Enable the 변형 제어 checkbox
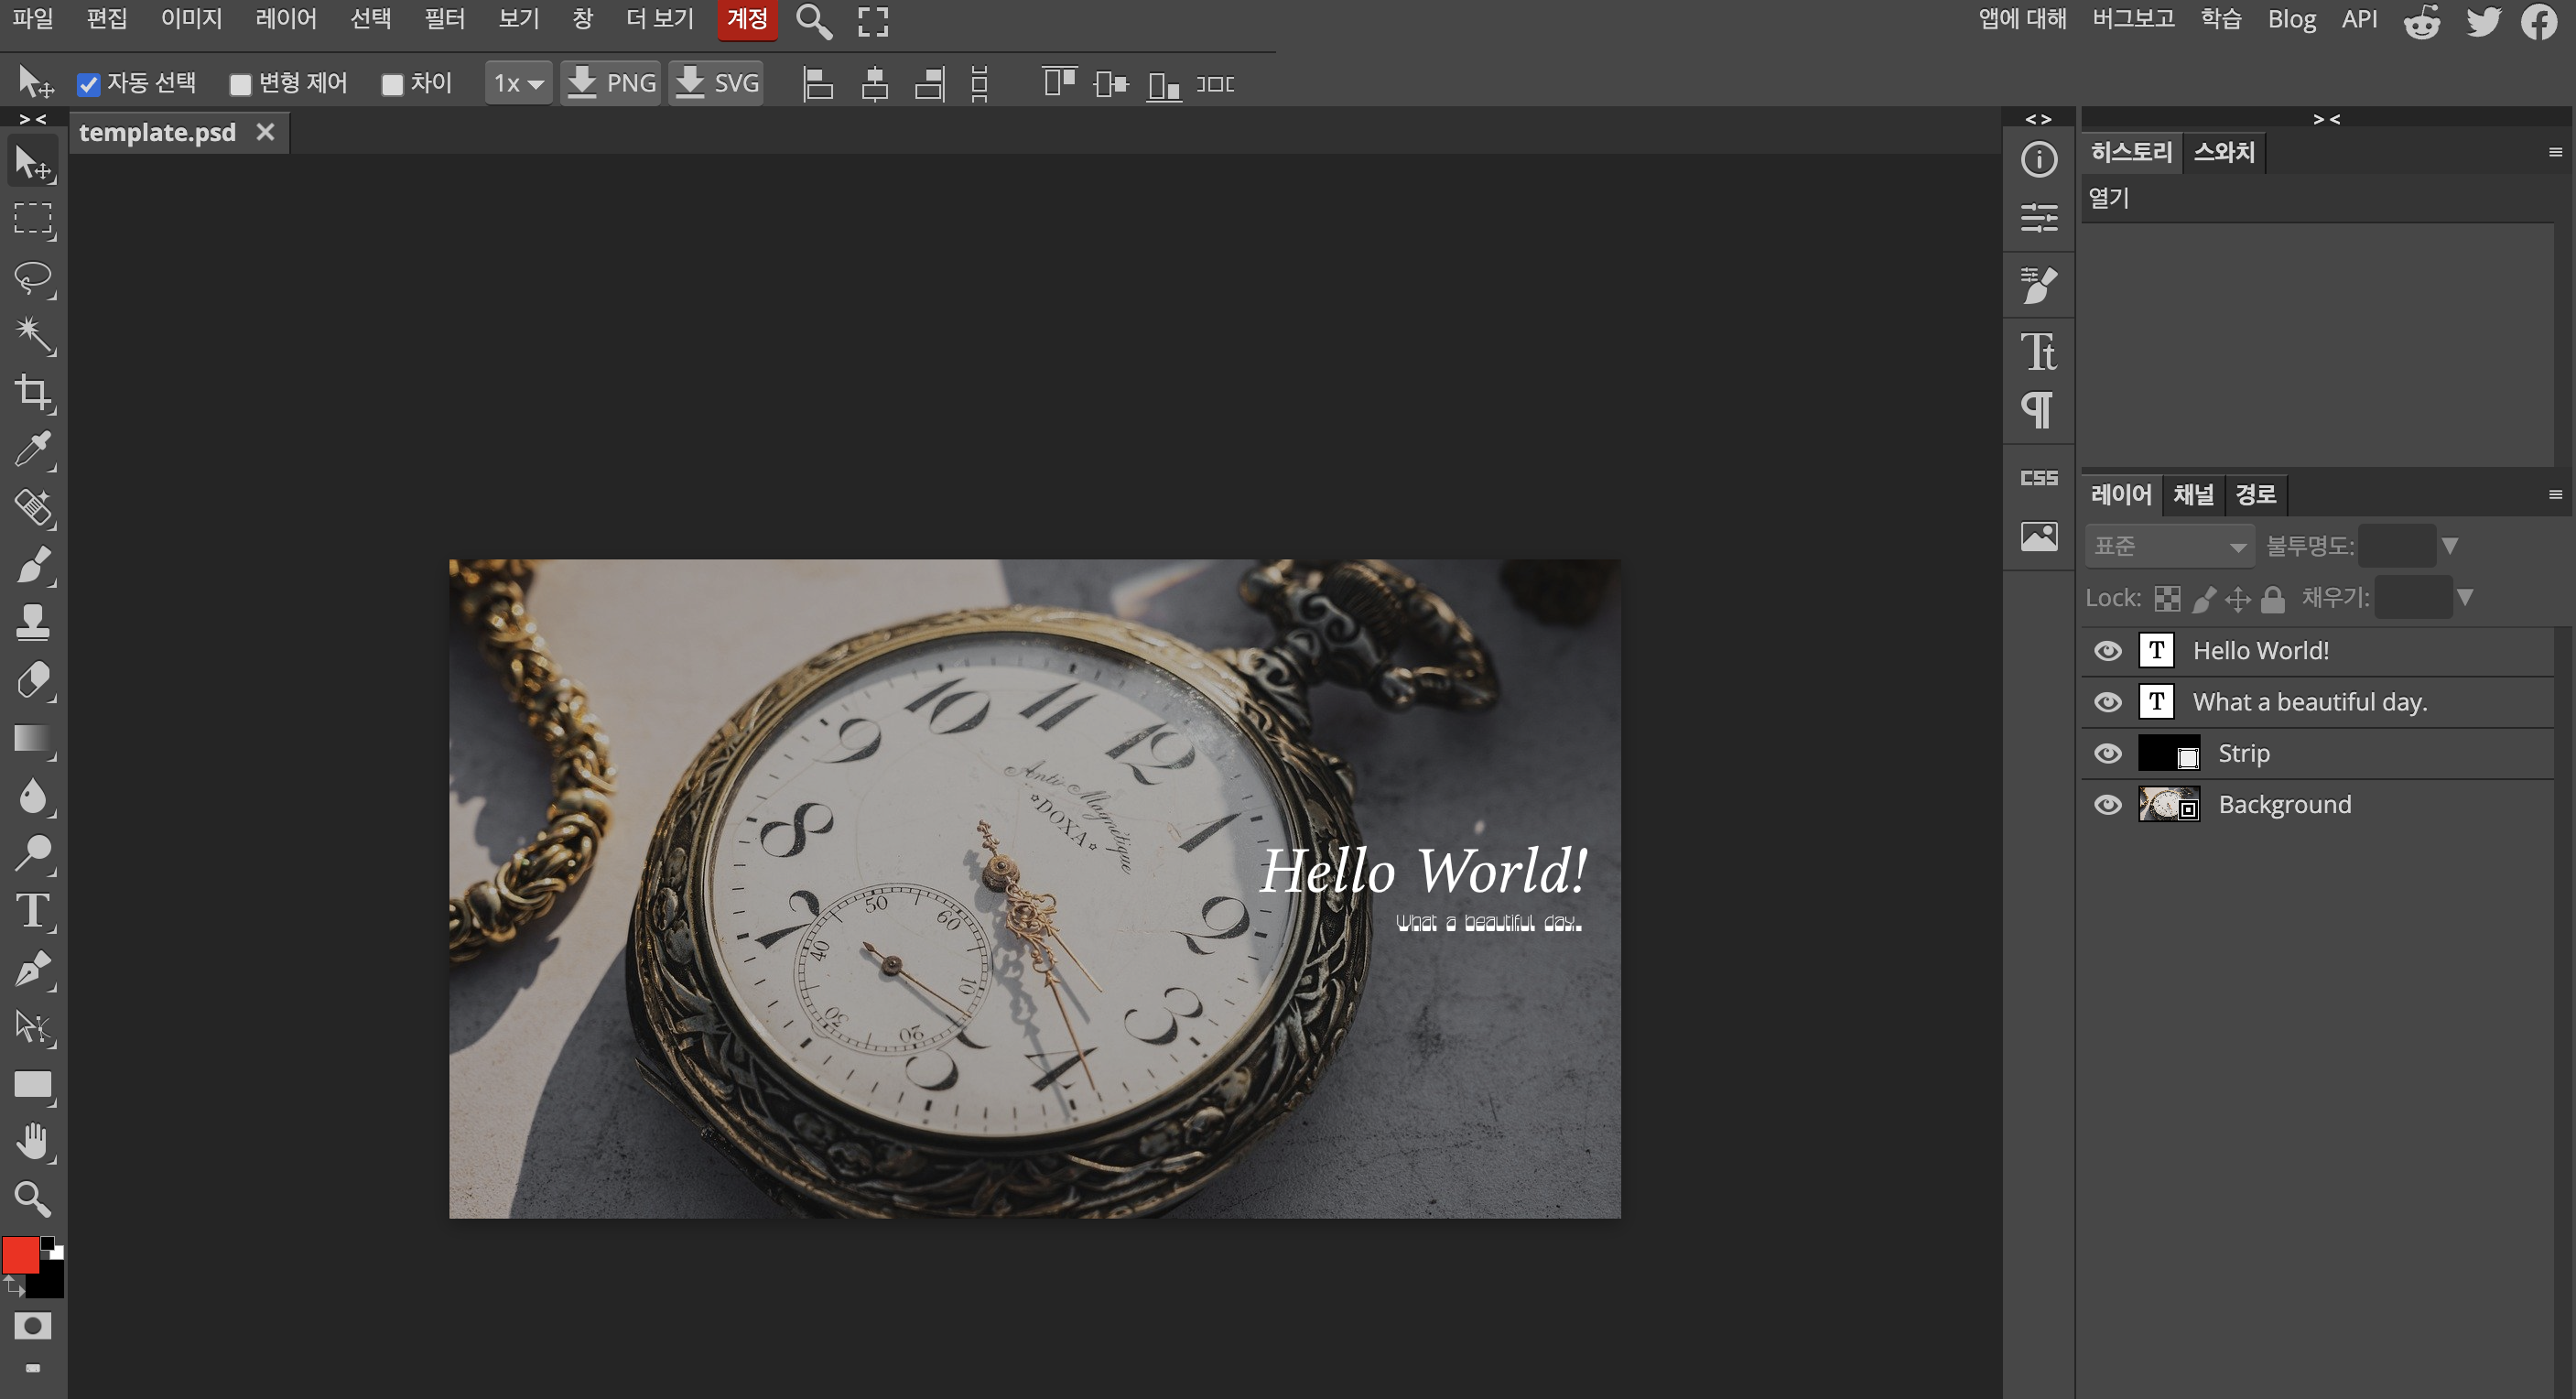2576x1399 pixels. [240, 85]
